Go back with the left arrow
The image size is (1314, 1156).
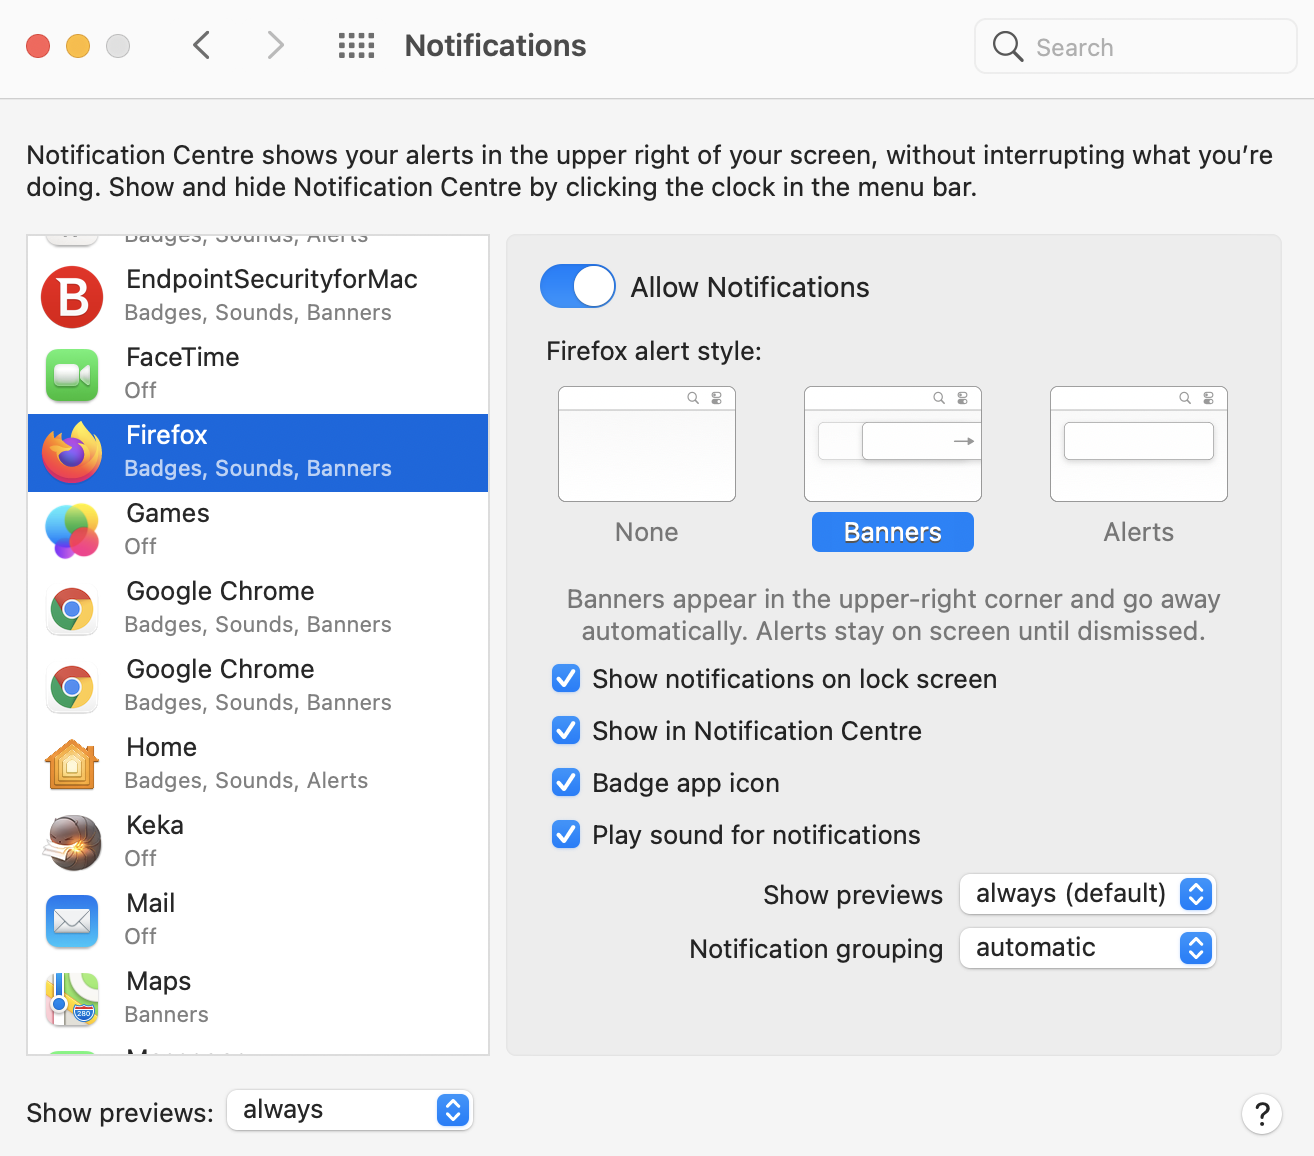coord(202,45)
